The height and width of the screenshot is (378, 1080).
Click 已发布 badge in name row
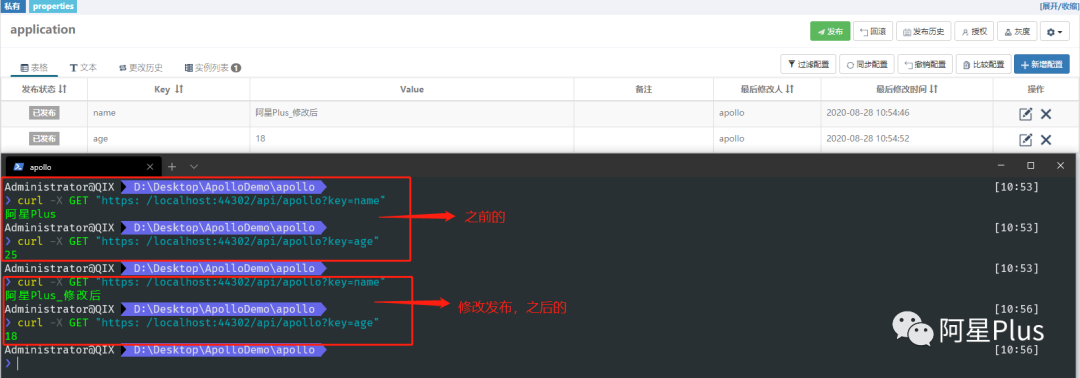[44, 114]
